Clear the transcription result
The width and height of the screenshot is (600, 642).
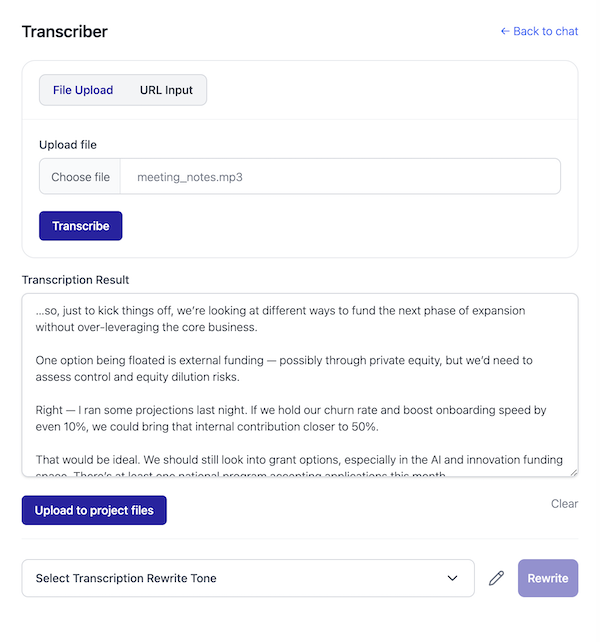tap(564, 504)
